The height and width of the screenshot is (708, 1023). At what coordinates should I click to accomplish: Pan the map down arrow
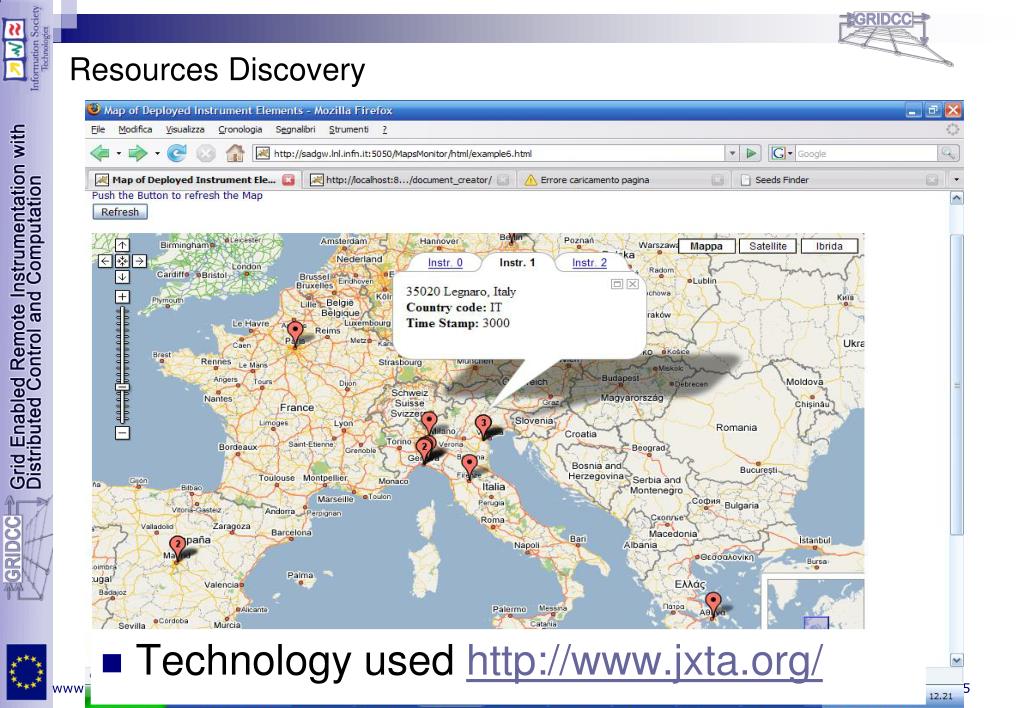click(x=122, y=277)
